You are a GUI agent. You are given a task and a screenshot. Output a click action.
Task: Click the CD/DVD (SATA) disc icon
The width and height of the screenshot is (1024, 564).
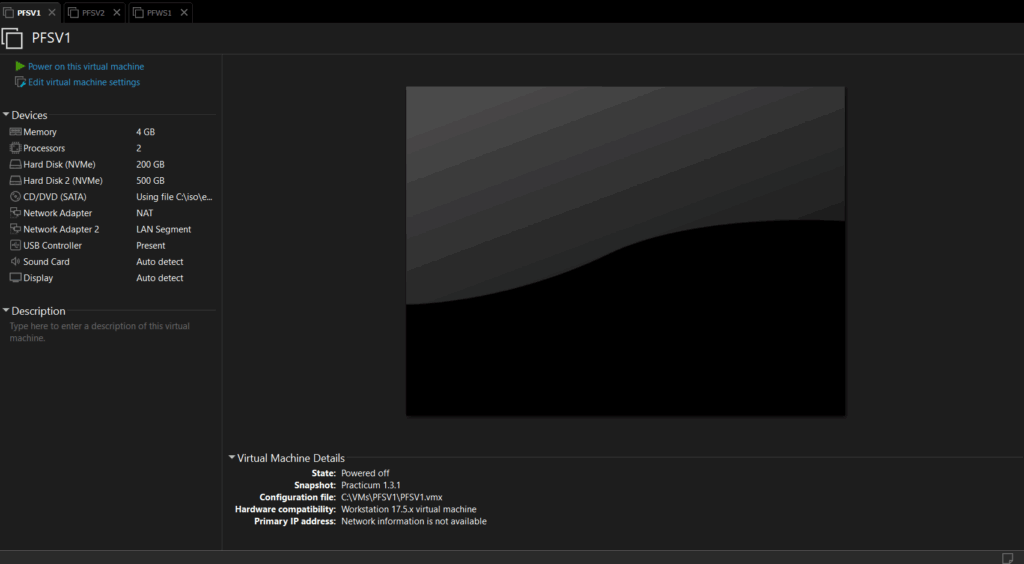[15, 197]
